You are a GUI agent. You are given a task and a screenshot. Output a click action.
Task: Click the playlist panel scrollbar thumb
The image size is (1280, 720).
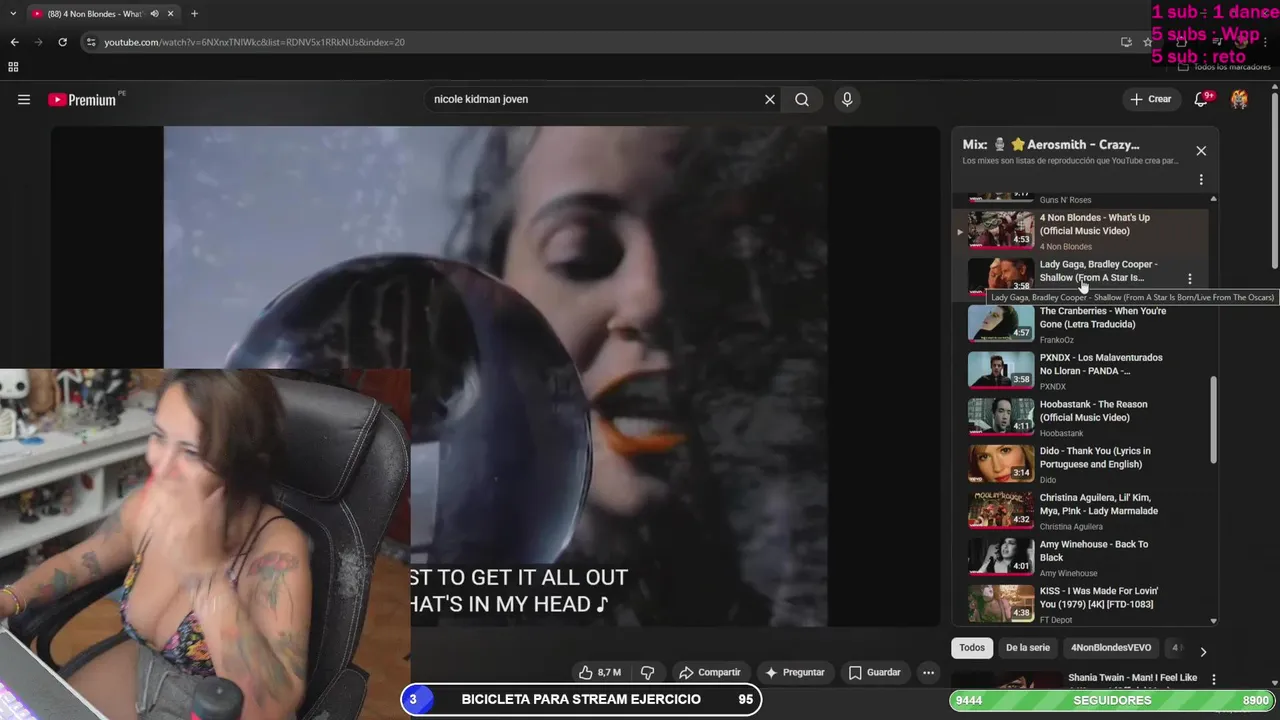(1214, 420)
